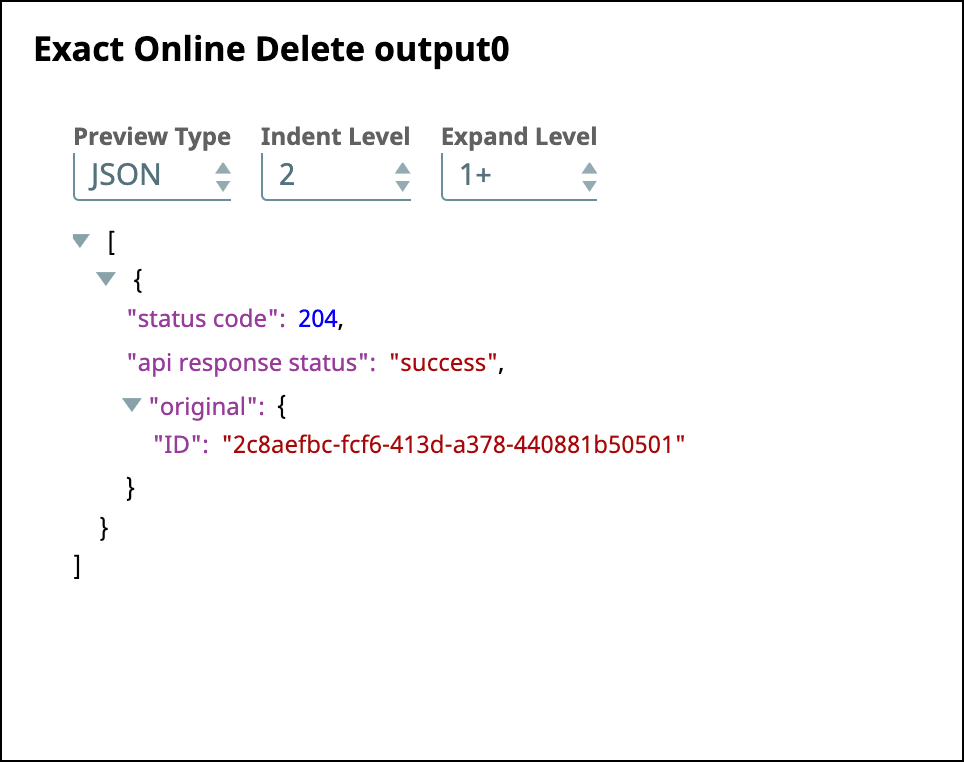Click the Preview Type label
This screenshot has height=762, width=964.
click(x=152, y=137)
